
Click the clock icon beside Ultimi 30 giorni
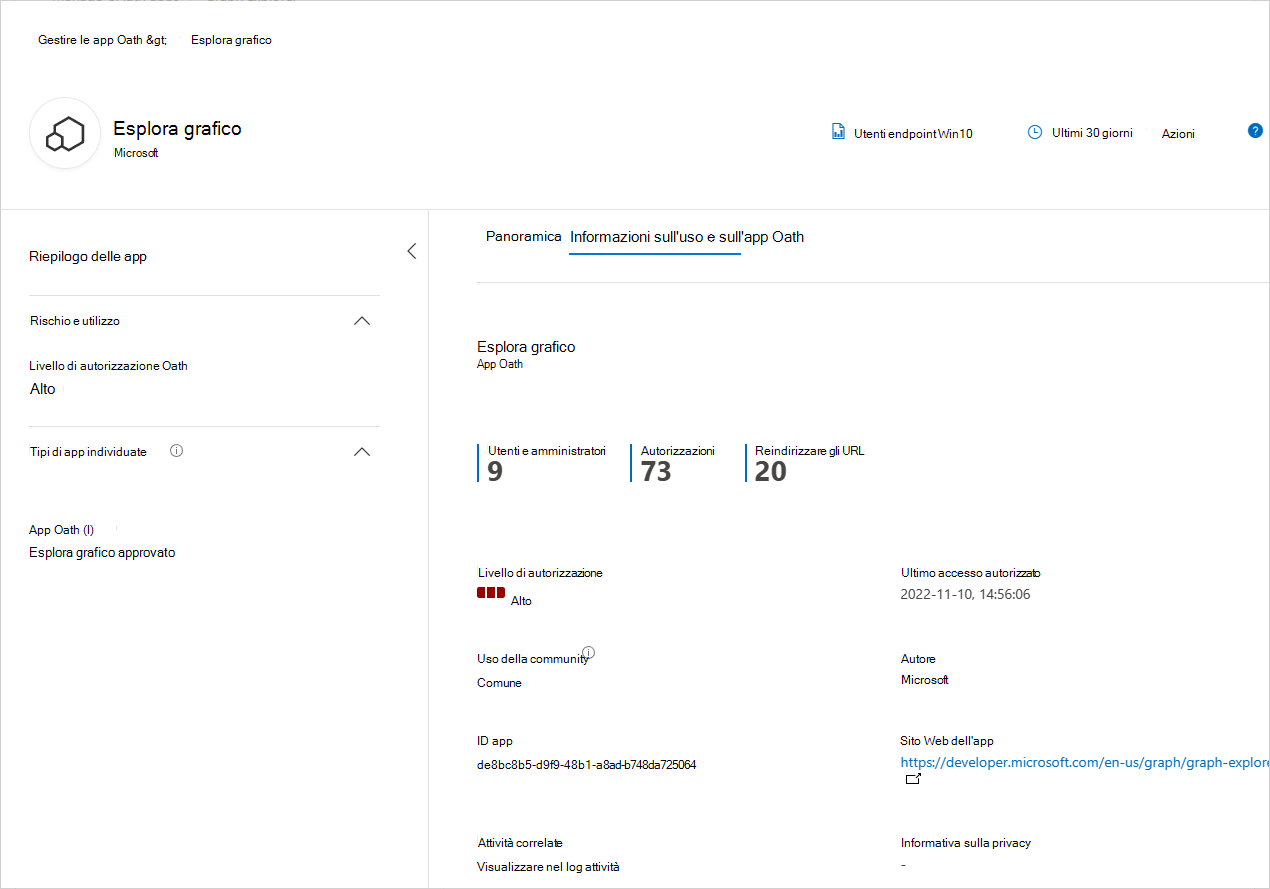[x=1035, y=132]
